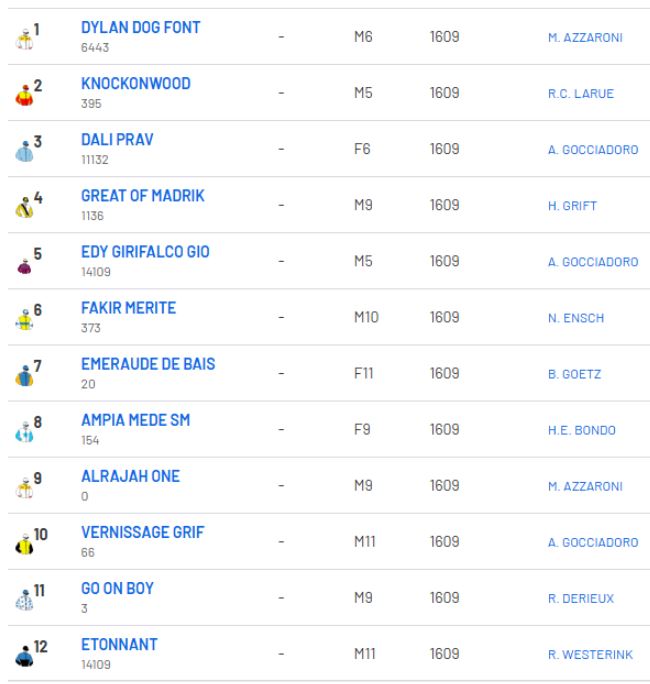This screenshot has width=650, height=684.
Task: Click the light blue silk icon for Dali Prav
Action: pos(24,153)
